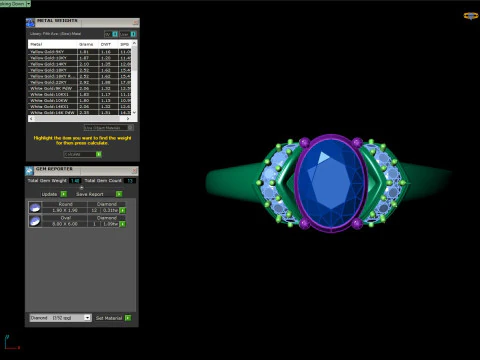
Task: Click the Round shape cell
Action: (65, 204)
